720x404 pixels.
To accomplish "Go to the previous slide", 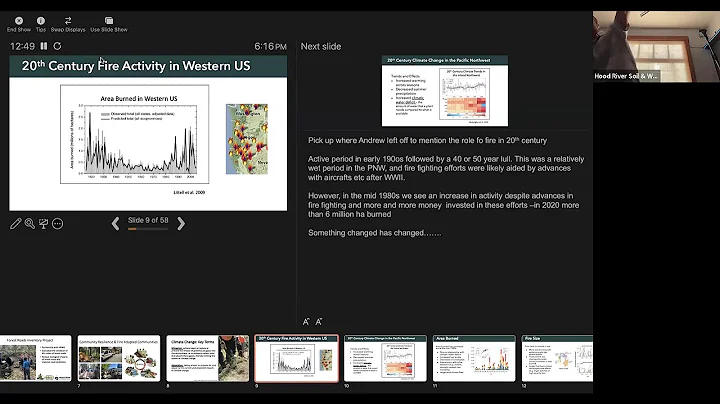I will coord(116,224).
